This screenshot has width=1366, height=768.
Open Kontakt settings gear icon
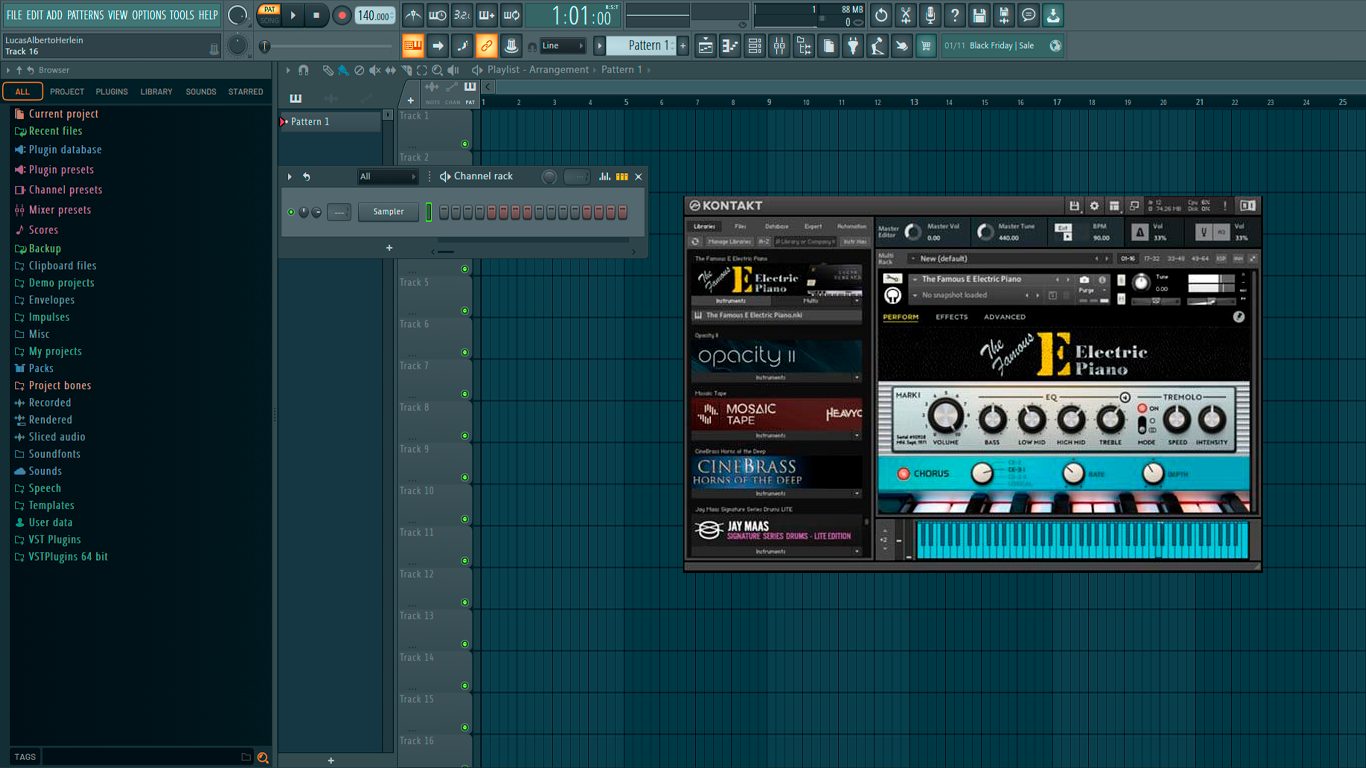click(1094, 206)
